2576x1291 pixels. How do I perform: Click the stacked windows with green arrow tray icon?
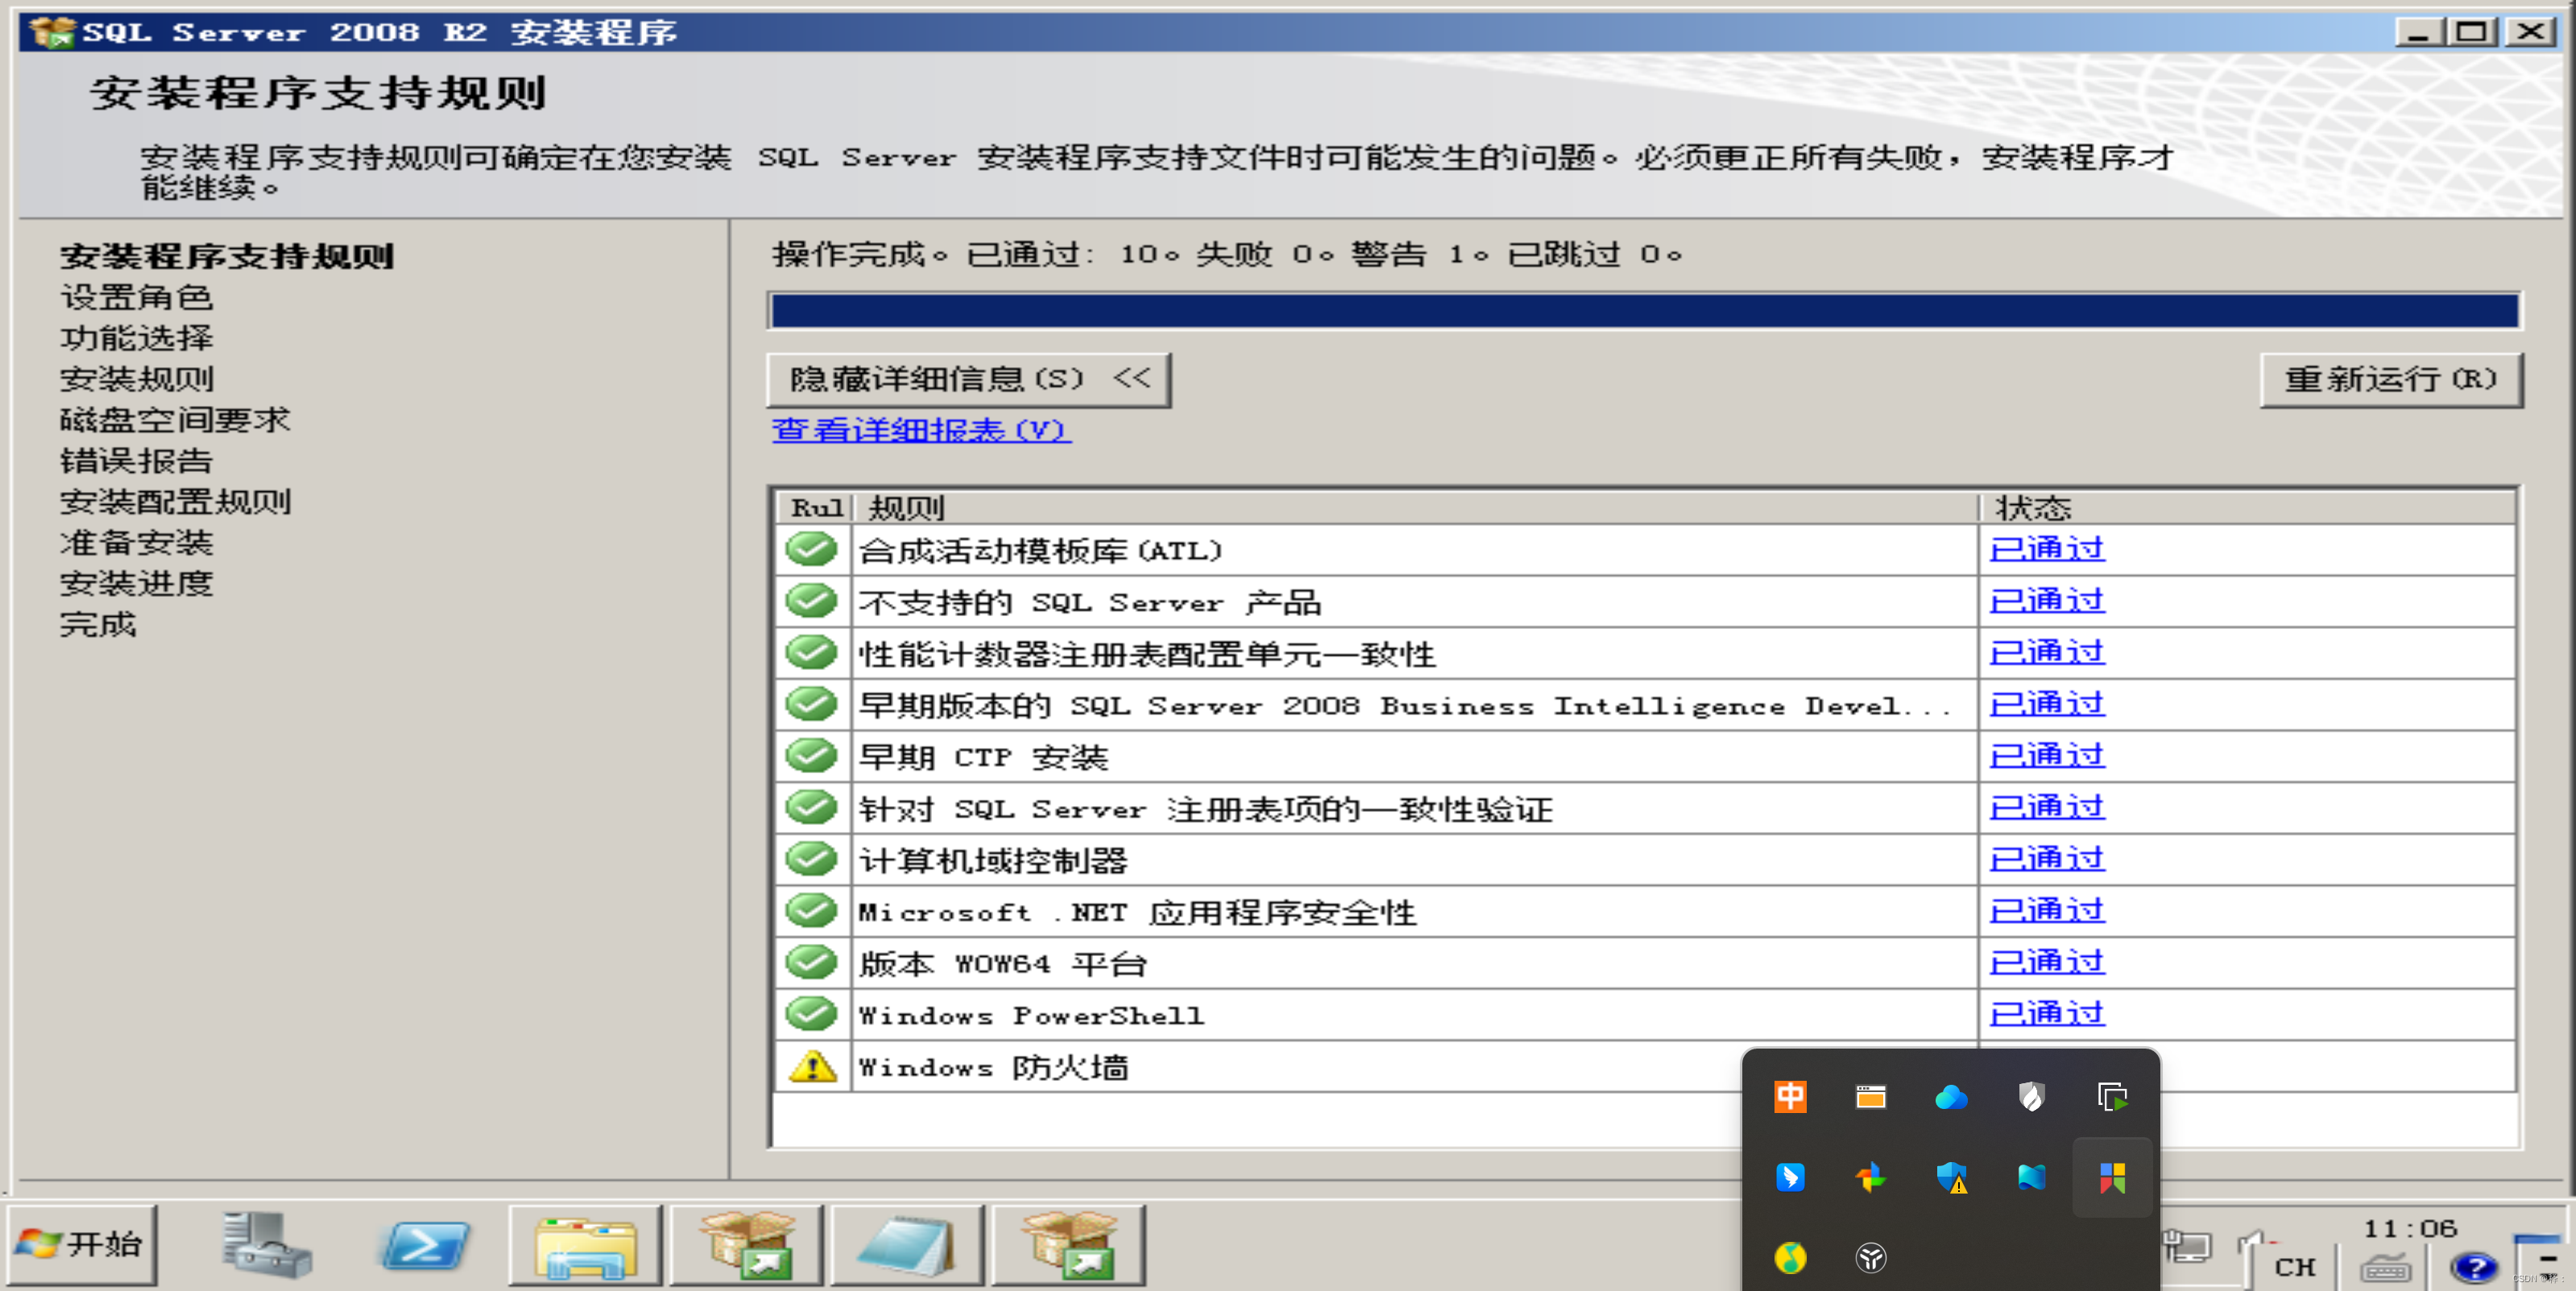click(x=2112, y=1097)
